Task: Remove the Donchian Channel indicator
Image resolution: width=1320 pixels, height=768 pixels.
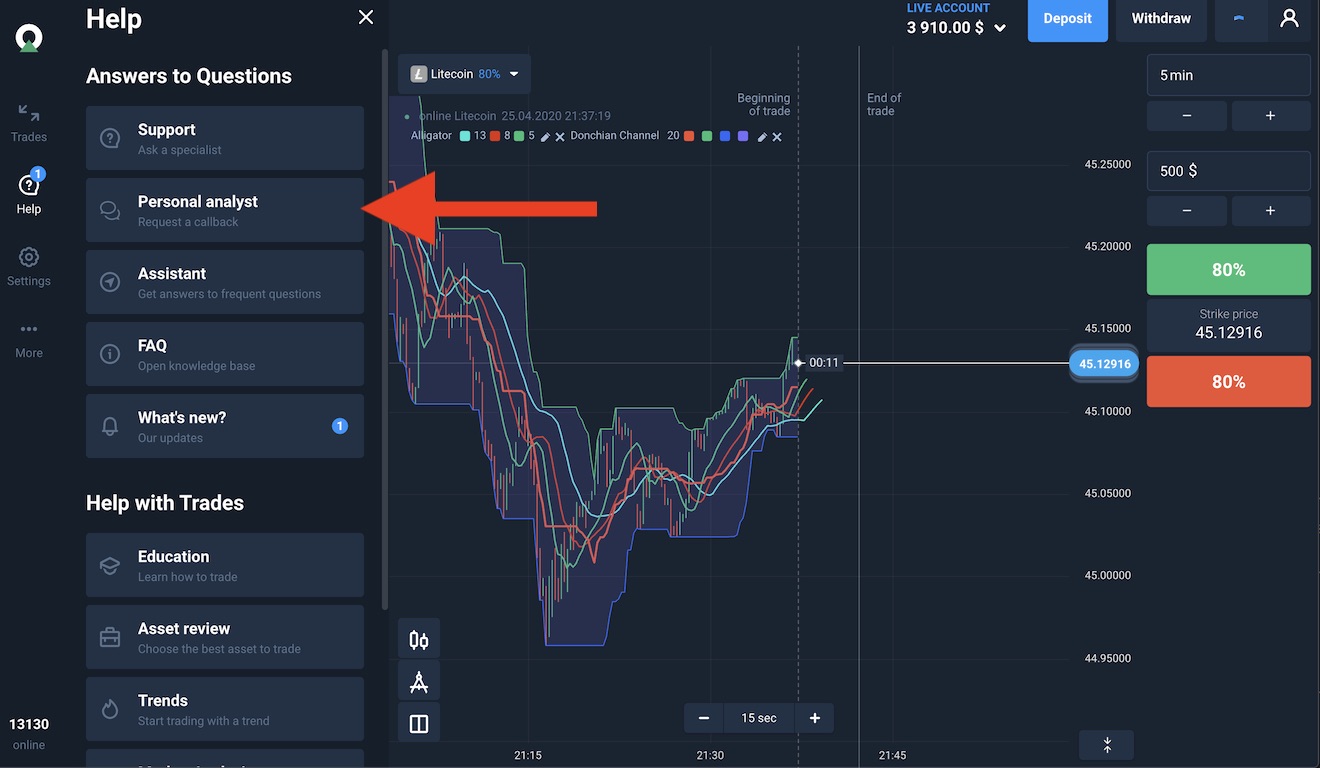Action: point(777,136)
